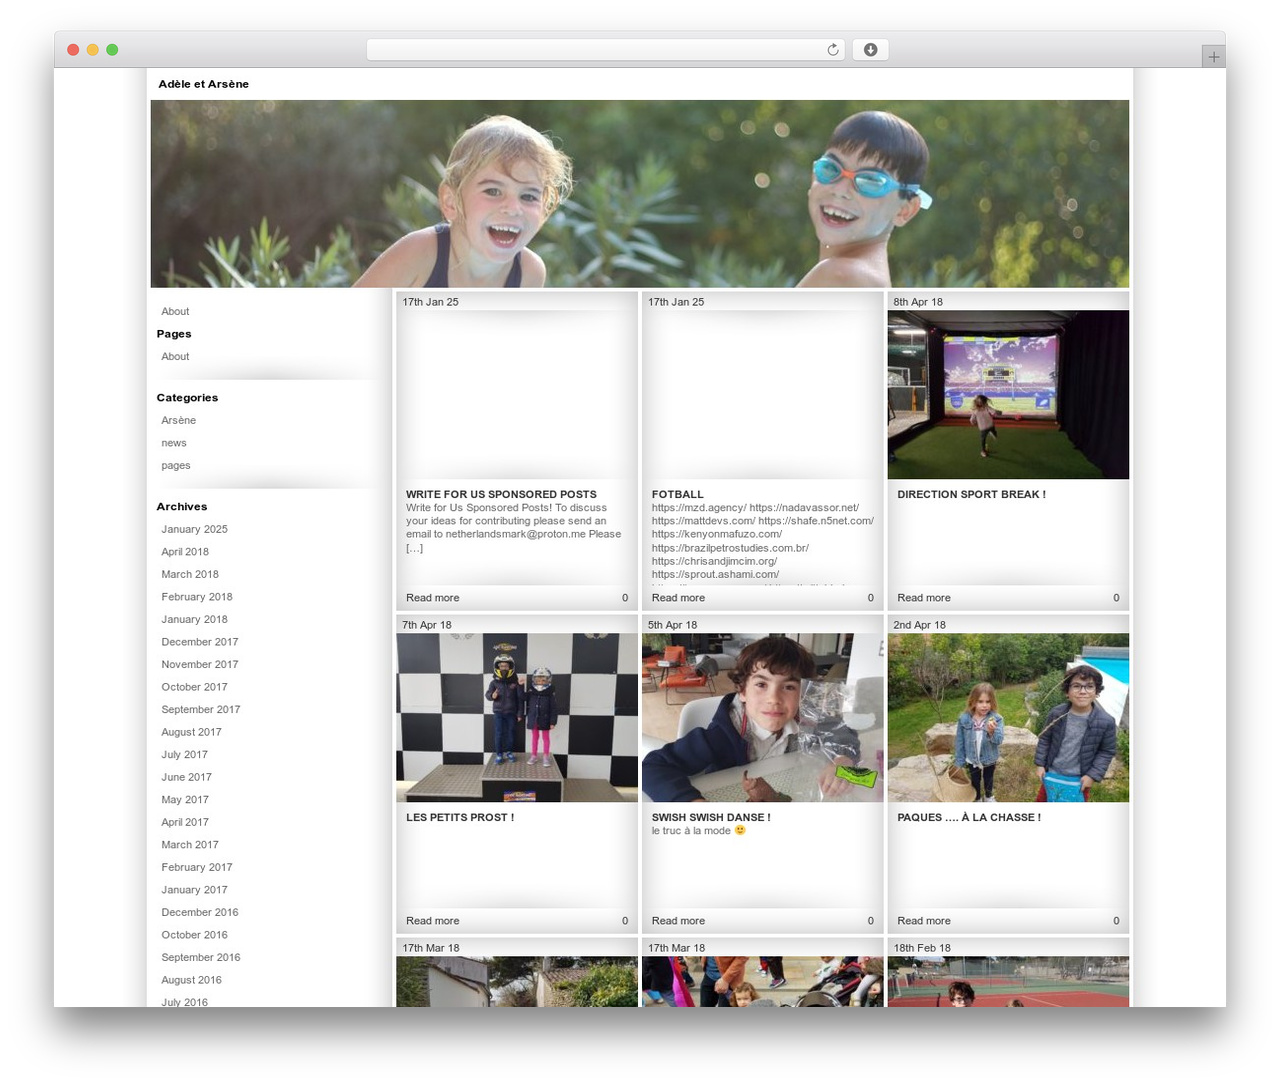Click the 5th Apr 18 post date

672,625
